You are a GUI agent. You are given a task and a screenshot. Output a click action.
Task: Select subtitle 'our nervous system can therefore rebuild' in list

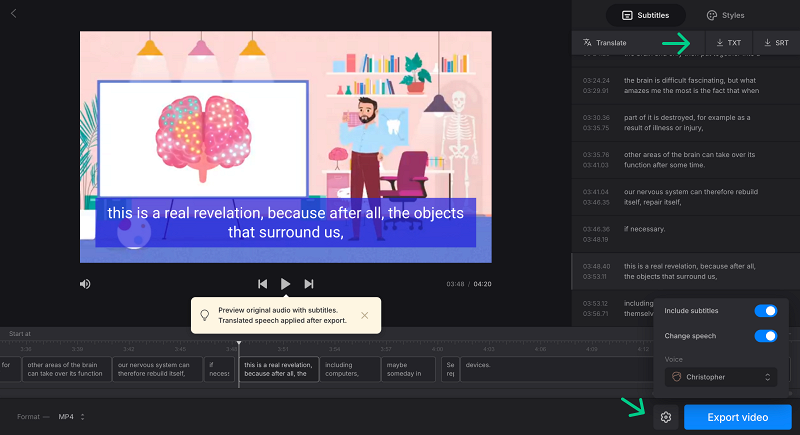point(686,197)
